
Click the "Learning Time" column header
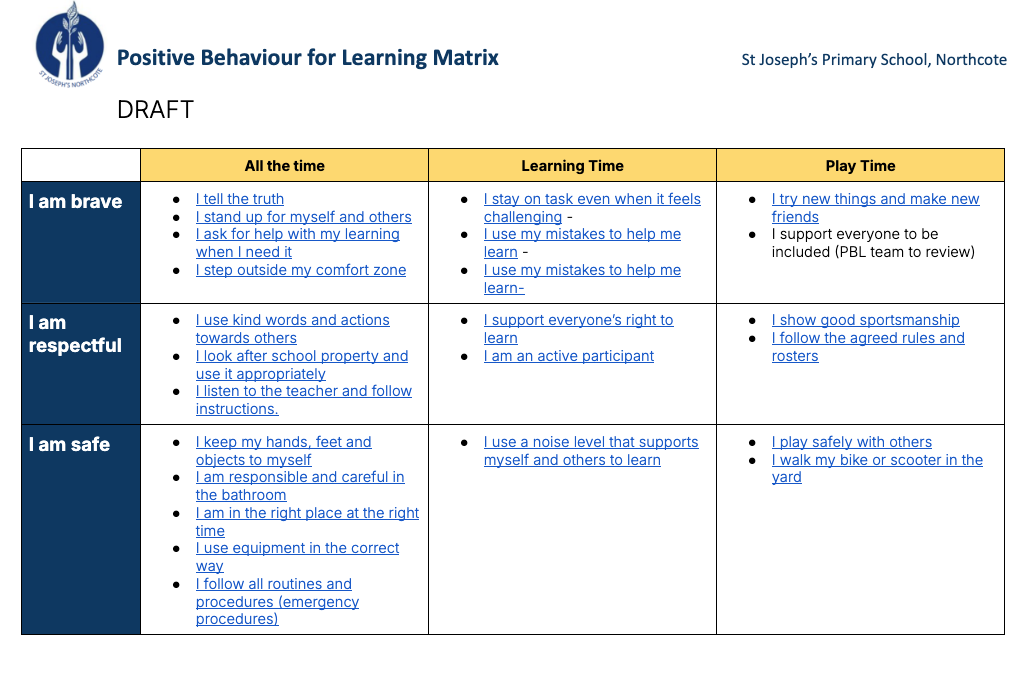click(572, 166)
